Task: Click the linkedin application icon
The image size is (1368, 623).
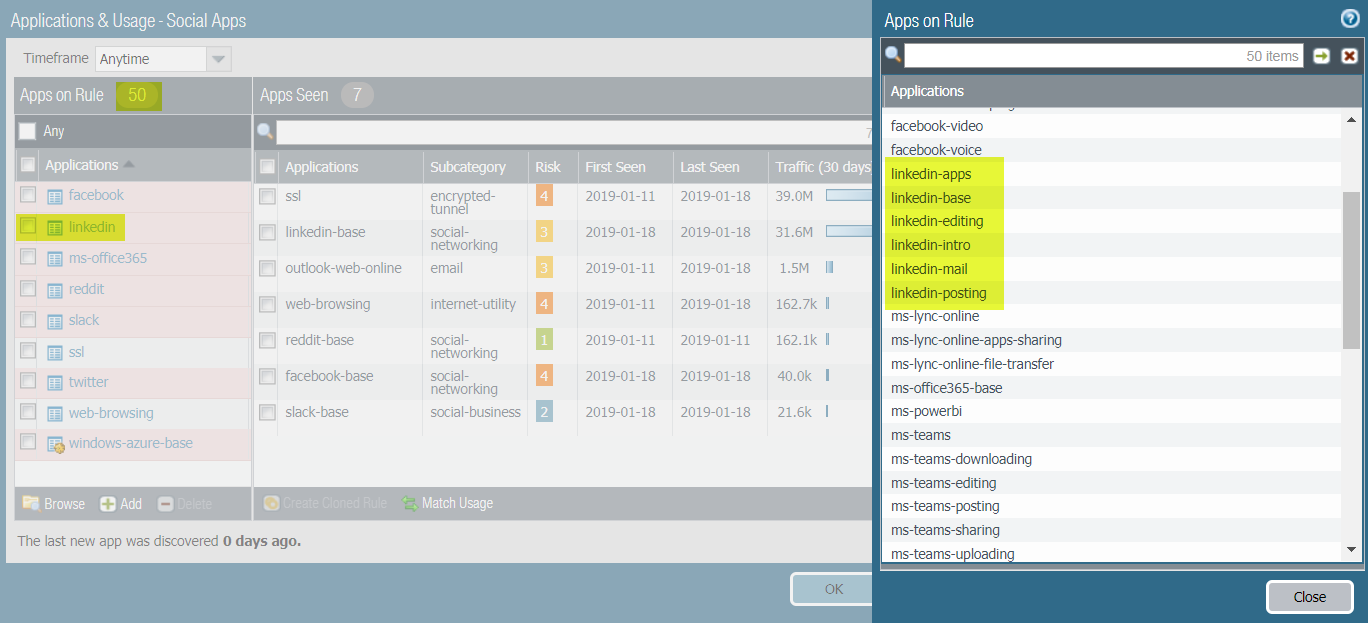Action: 55,228
